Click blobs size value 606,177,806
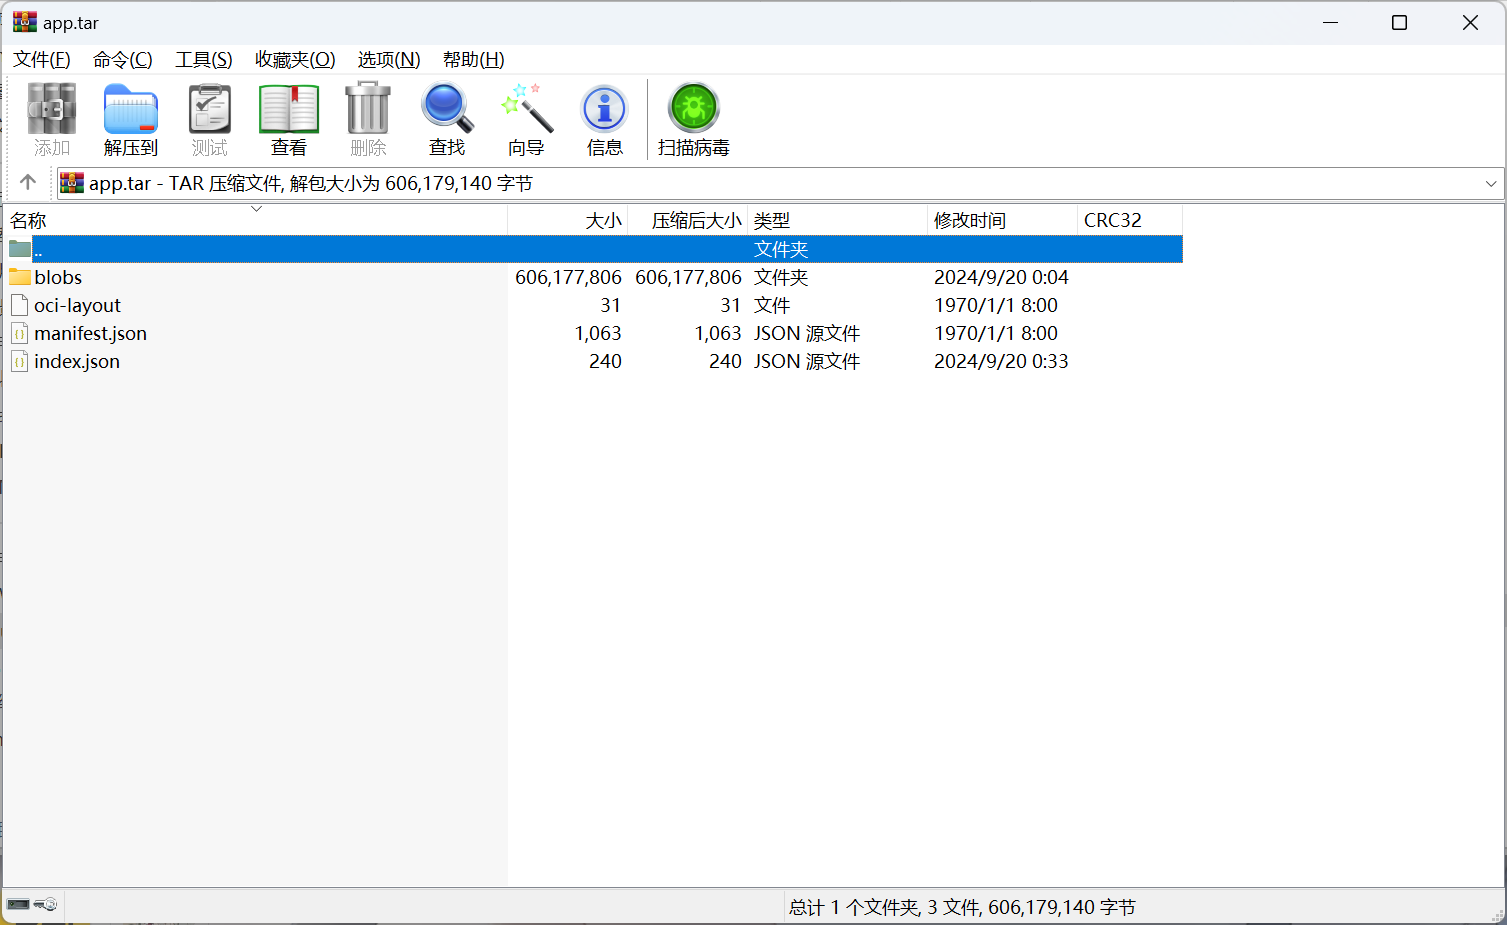 click(568, 277)
